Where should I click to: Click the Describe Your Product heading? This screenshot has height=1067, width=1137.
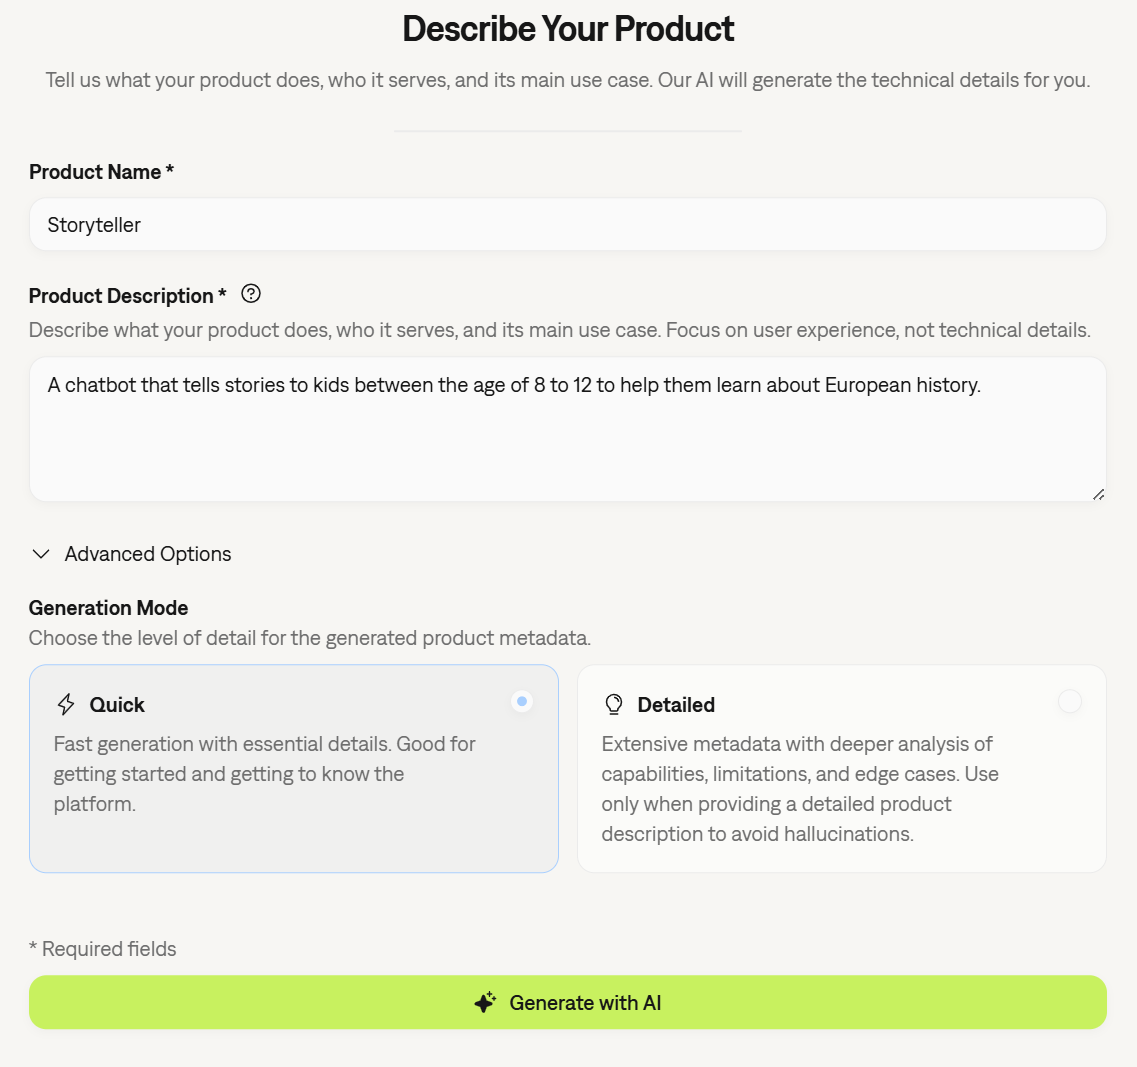click(567, 28)
